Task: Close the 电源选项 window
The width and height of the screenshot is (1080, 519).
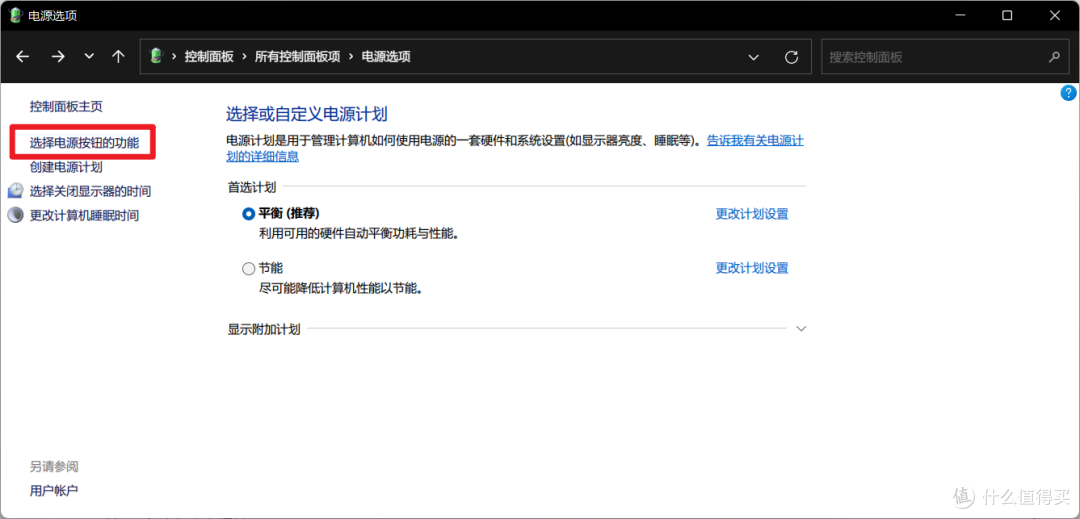Action: pyautogui.click(x=1054, y=15)
